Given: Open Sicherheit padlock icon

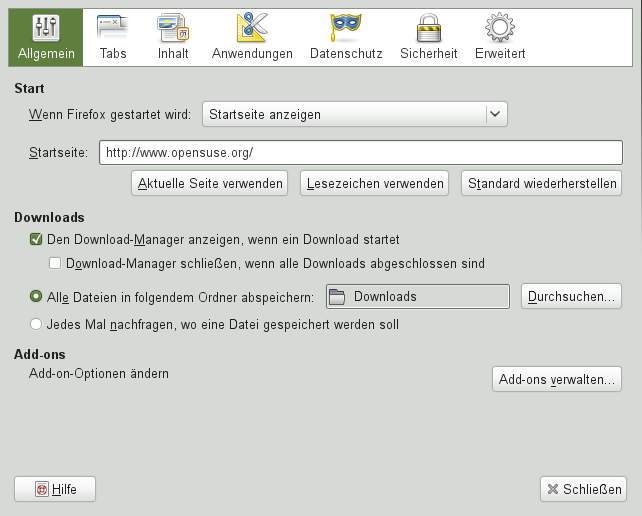Looking at the screenshot, I should click(428, 28).
